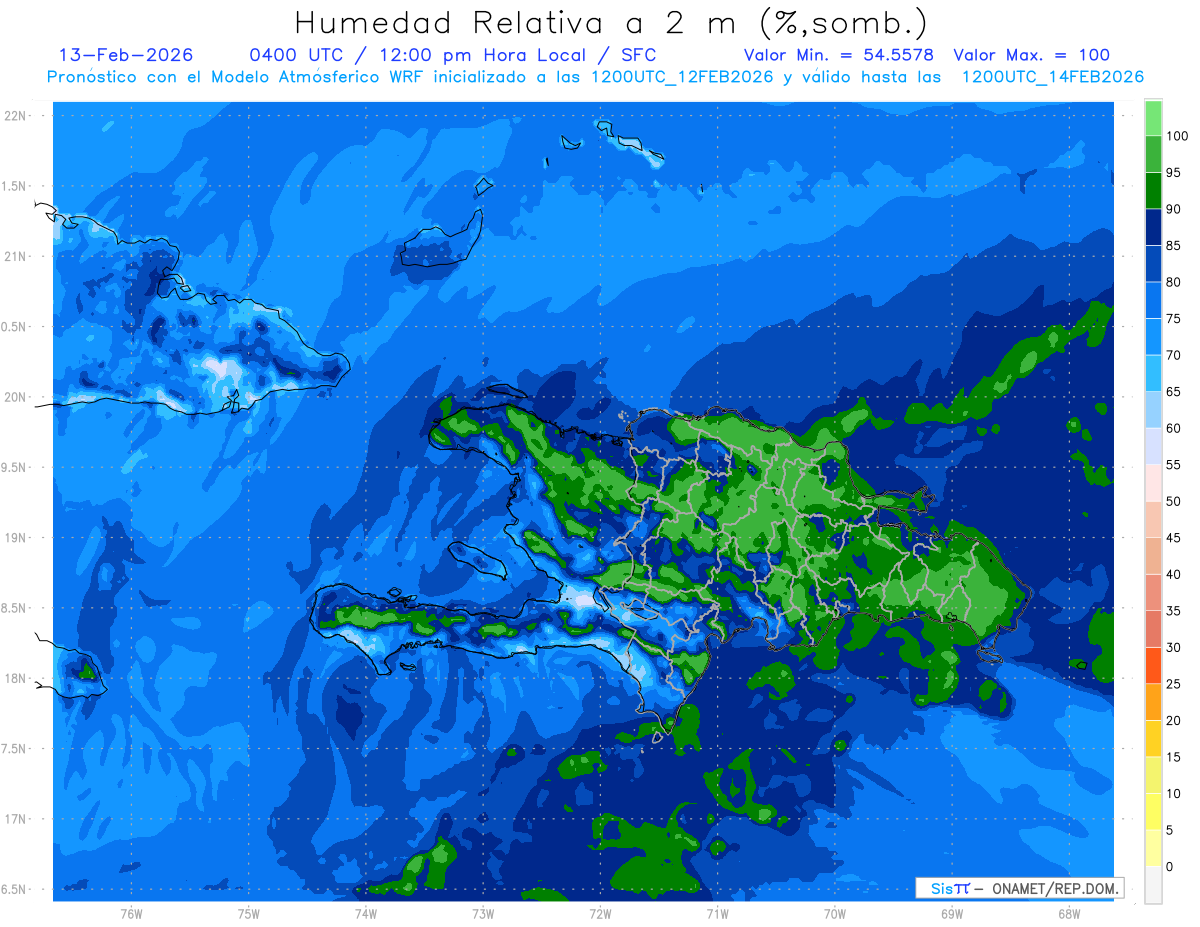Click the '72W' longitude label
The image size is (1200, 927).
coord(600,913)
